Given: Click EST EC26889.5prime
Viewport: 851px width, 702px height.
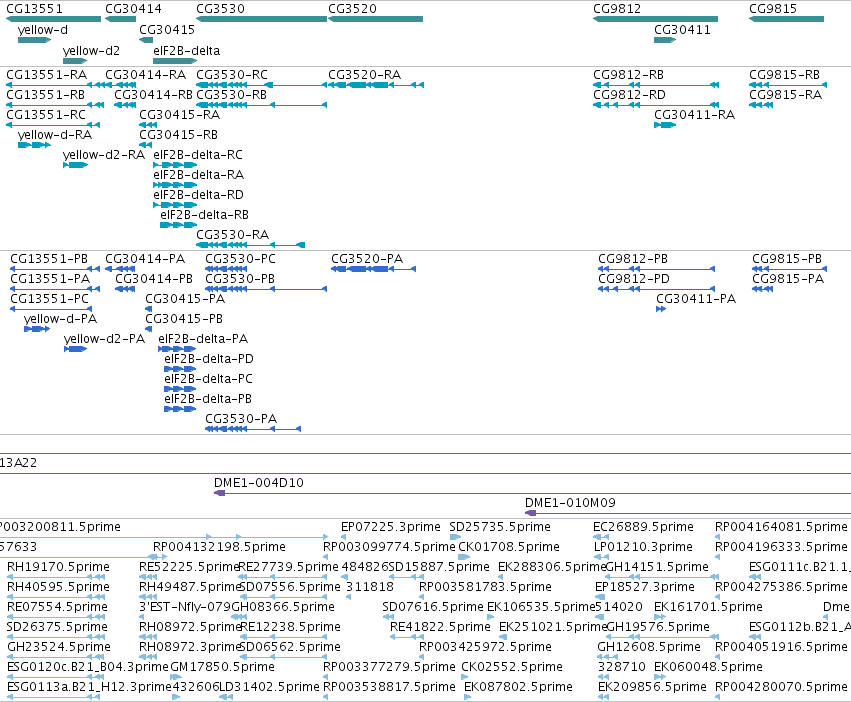Looking at the screenshot, I should point(601,537).
